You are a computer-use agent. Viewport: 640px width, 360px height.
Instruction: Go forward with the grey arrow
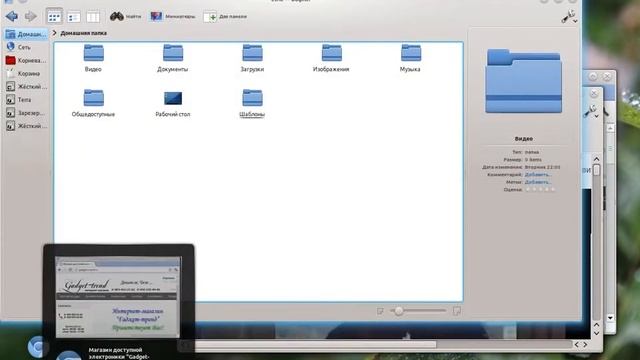click(31, 16)
